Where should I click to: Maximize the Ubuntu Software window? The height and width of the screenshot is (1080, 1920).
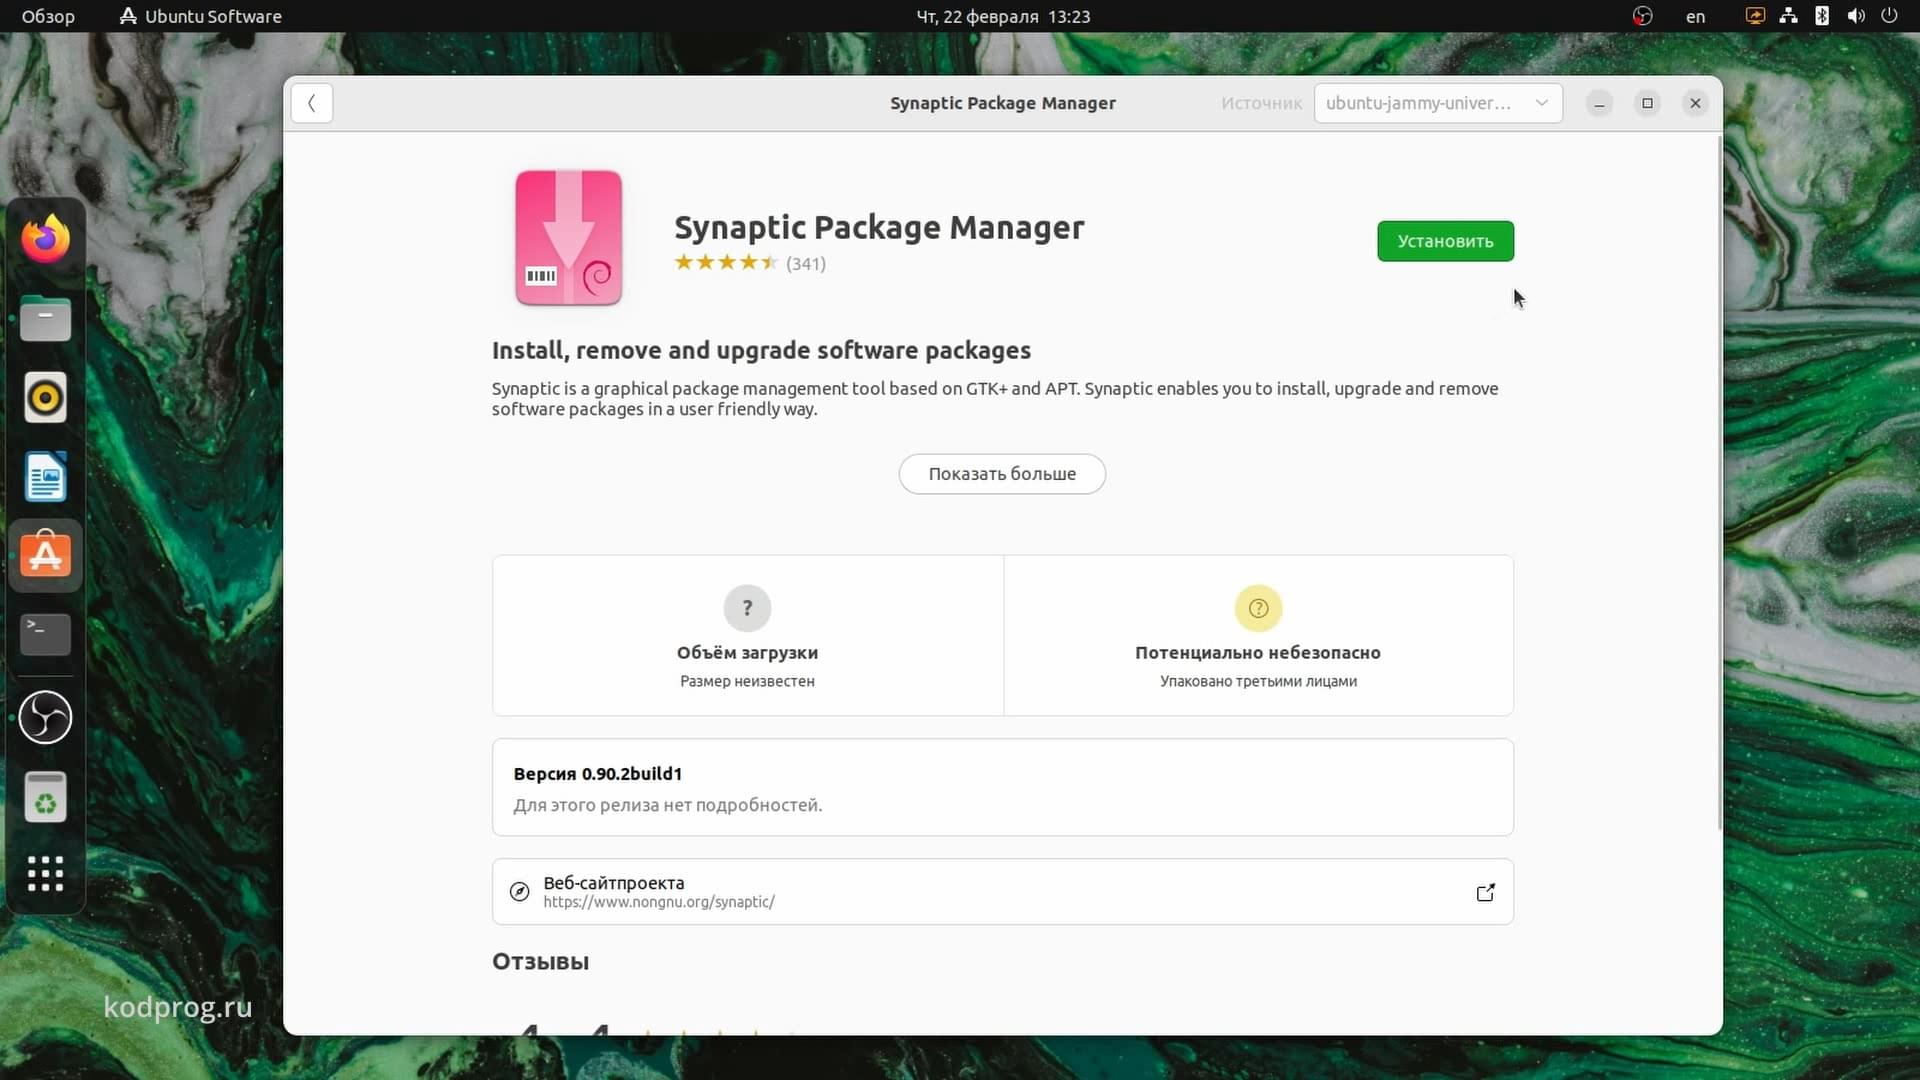coord(1647,103)
